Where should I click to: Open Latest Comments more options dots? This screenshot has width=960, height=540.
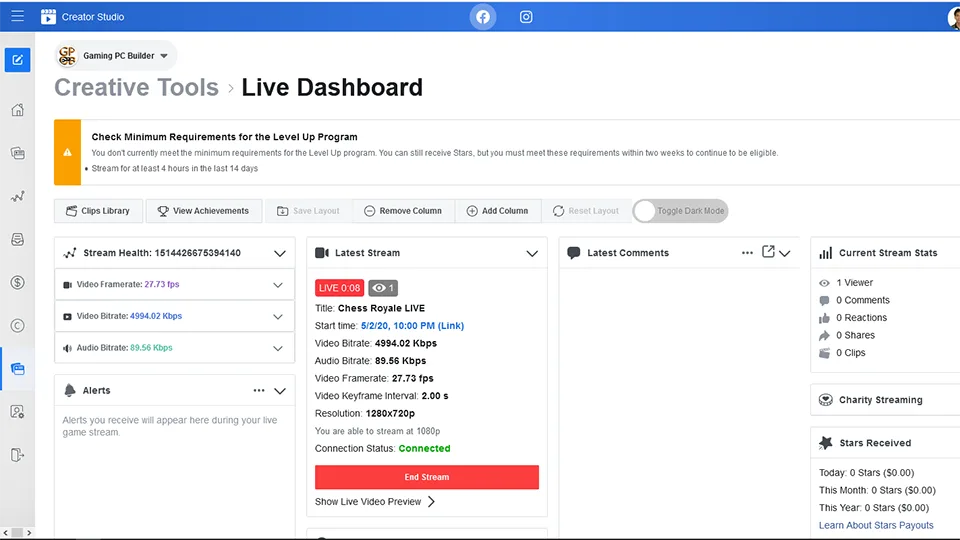[x=747, y=253]
